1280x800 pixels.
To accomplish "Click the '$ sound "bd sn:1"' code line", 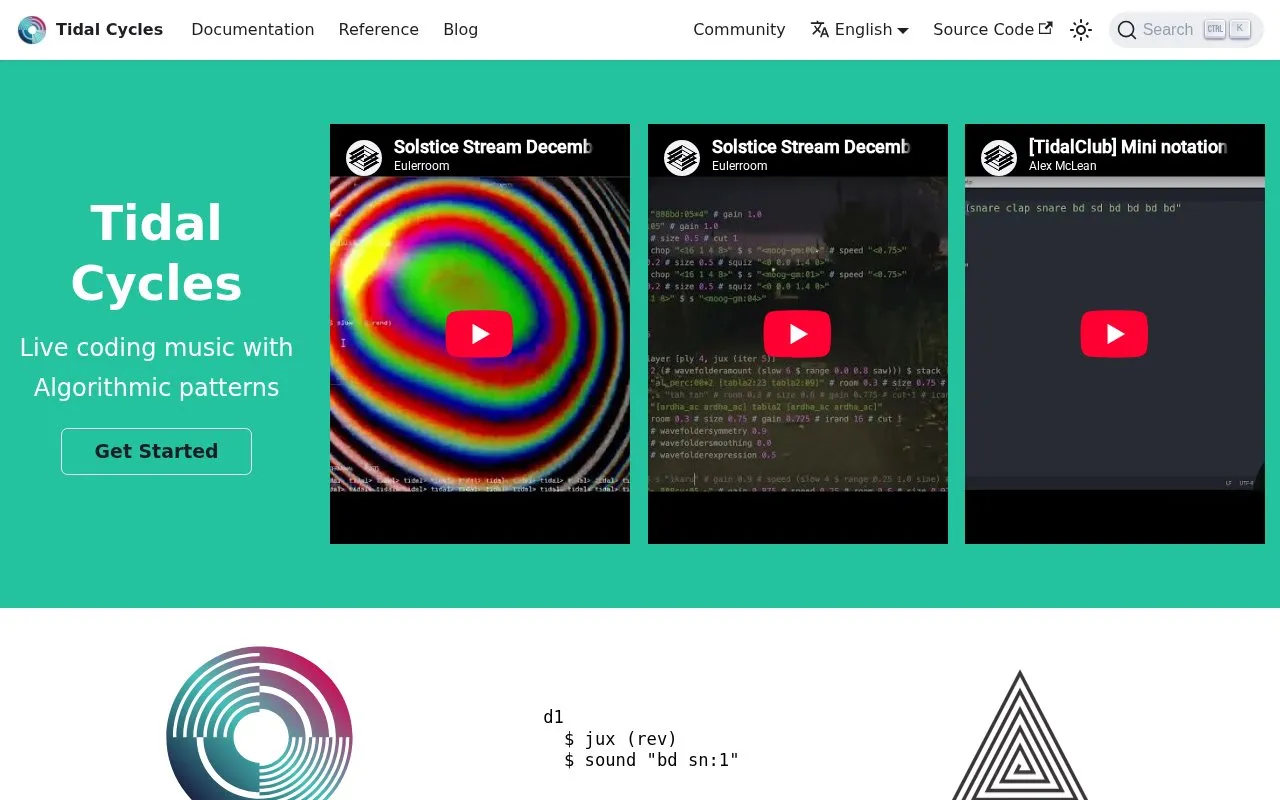I will point(652,760).
